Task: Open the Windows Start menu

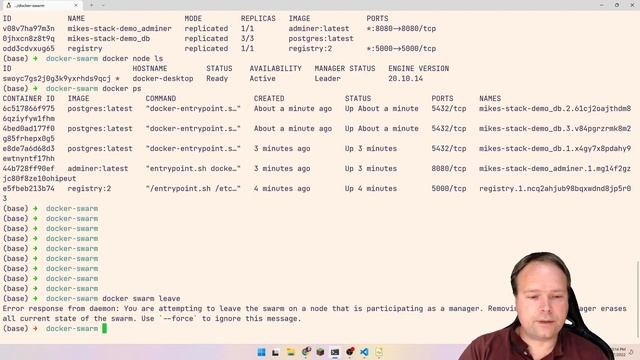Action: (261, 352)
